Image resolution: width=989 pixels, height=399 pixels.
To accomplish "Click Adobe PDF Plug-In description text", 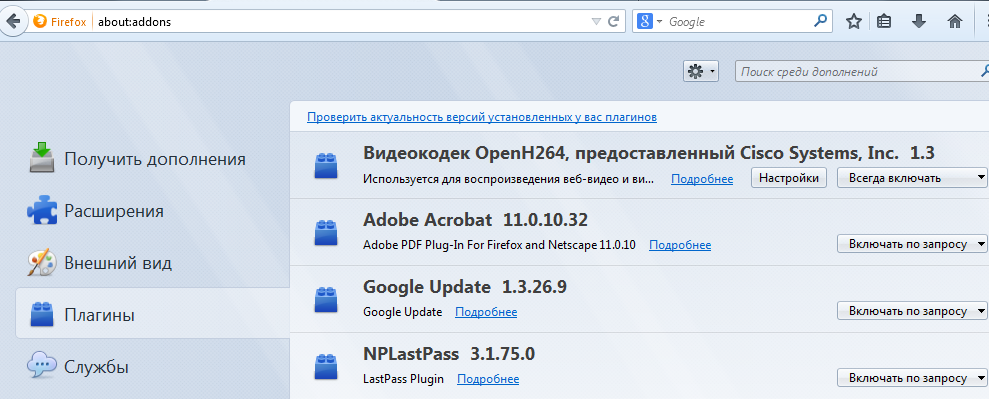I will 500,245.
